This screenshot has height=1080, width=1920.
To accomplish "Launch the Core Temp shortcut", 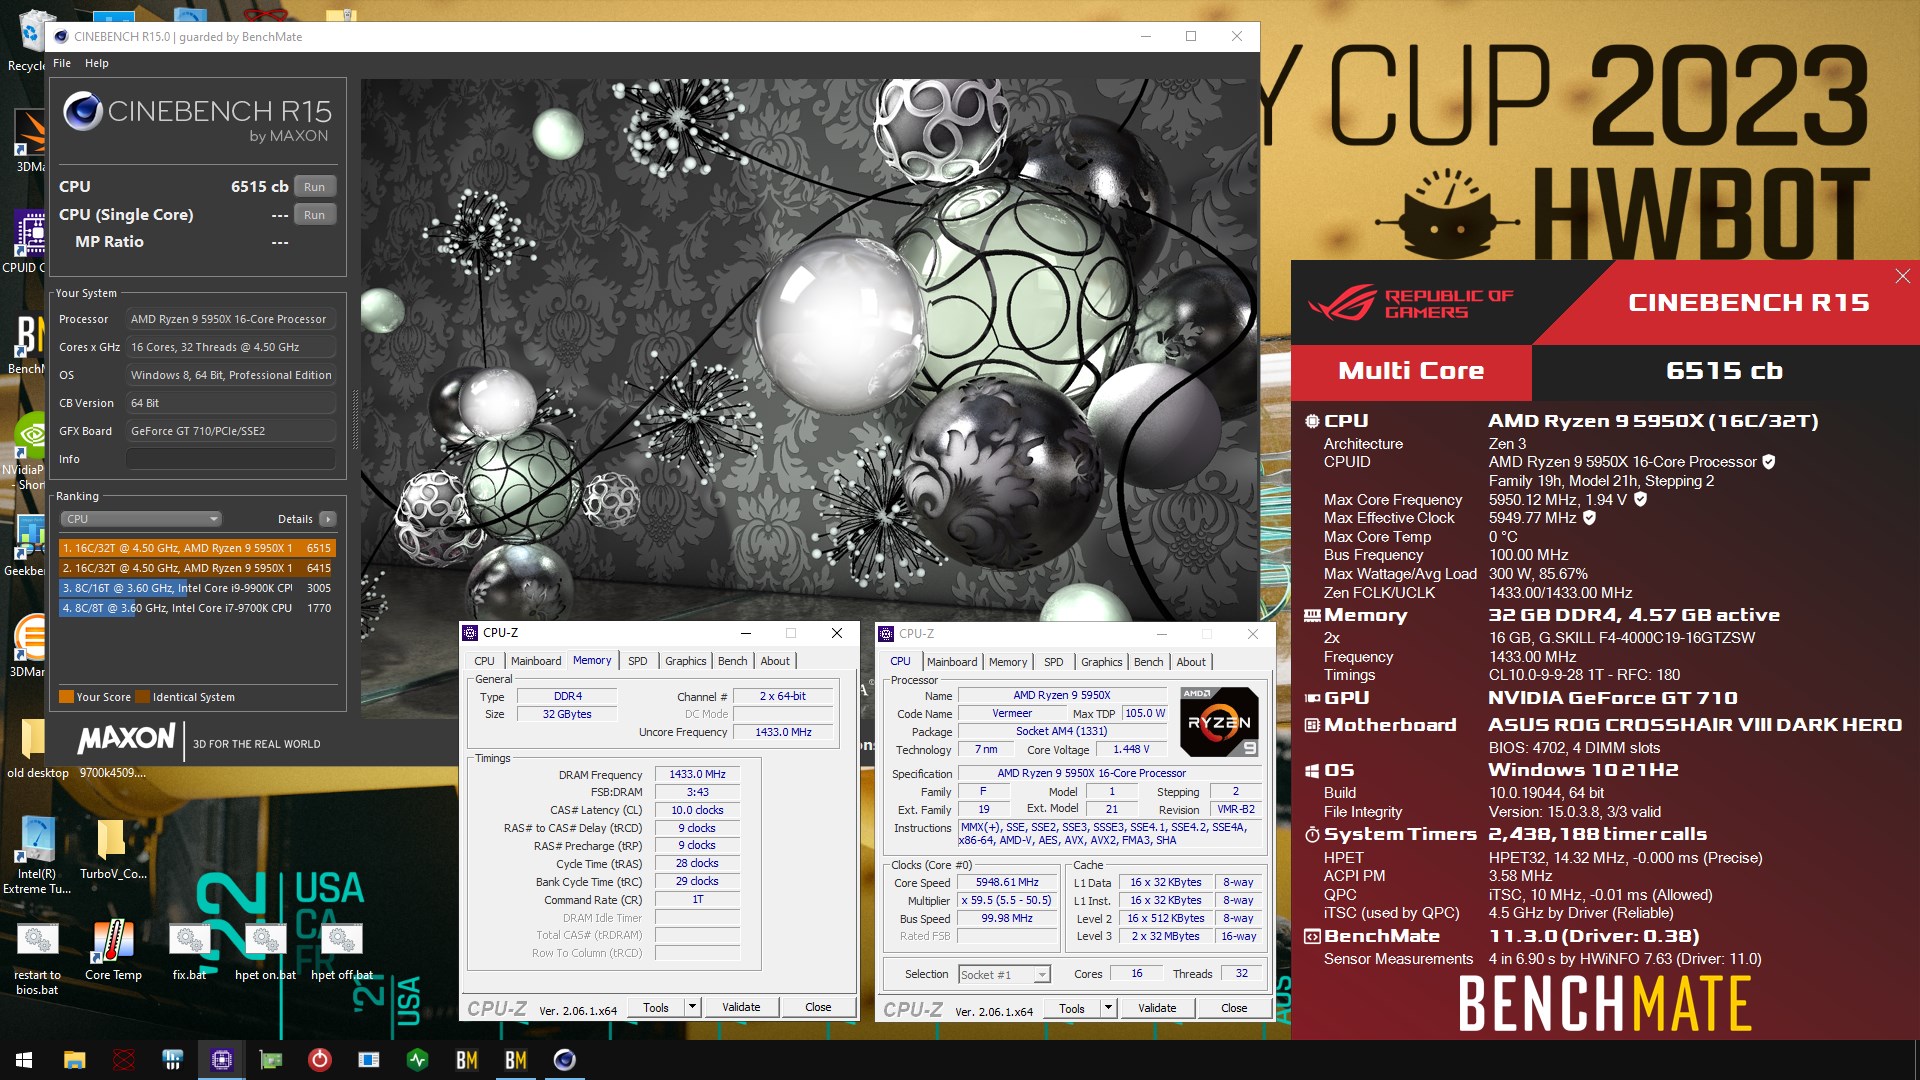I will pyautogui.click(x=113, y=951).
